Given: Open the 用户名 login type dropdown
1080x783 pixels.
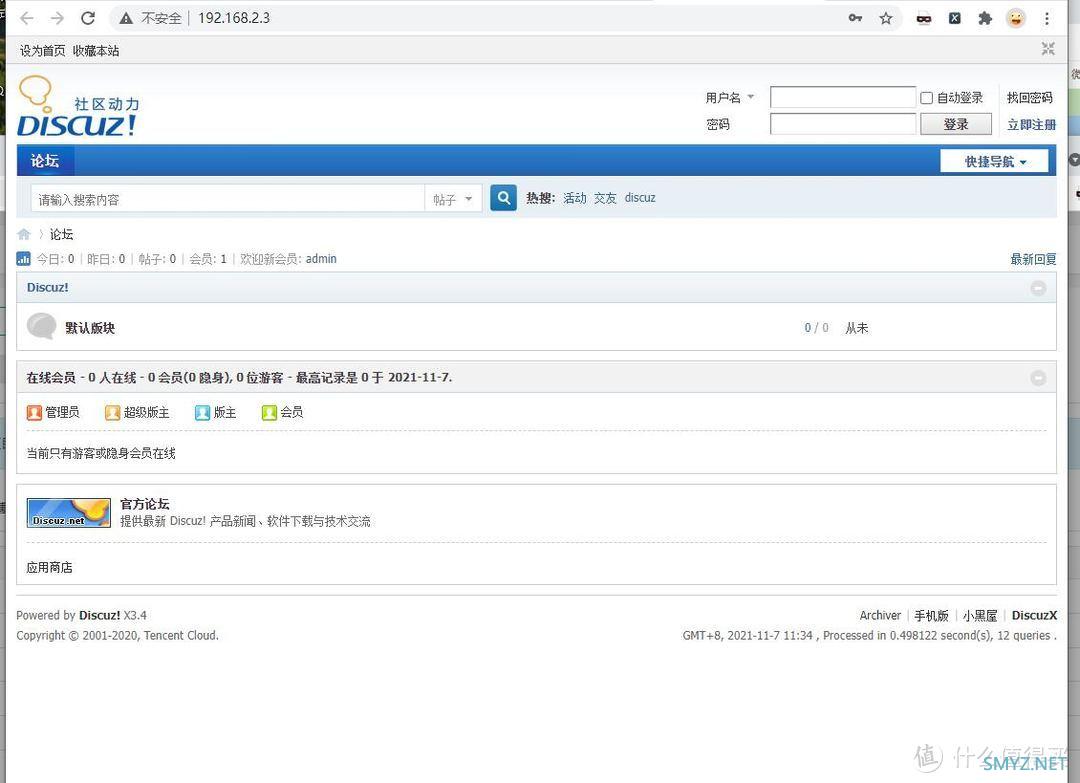Looking at the screenshot, I should (729, 98).
